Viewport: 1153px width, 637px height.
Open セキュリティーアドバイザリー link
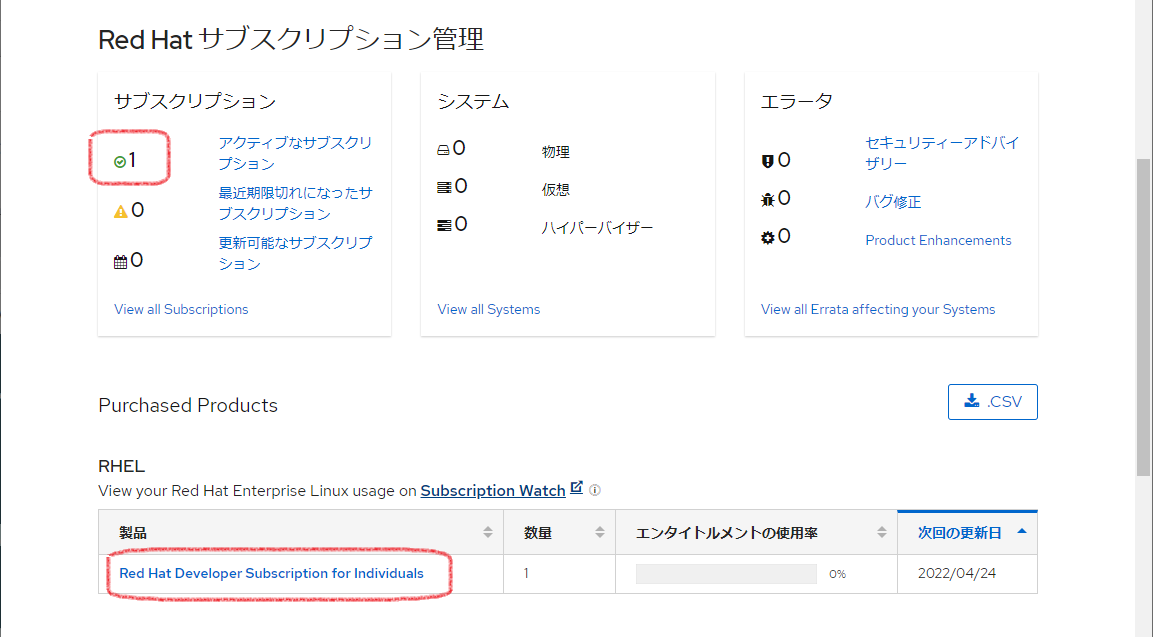coord(942,153)
